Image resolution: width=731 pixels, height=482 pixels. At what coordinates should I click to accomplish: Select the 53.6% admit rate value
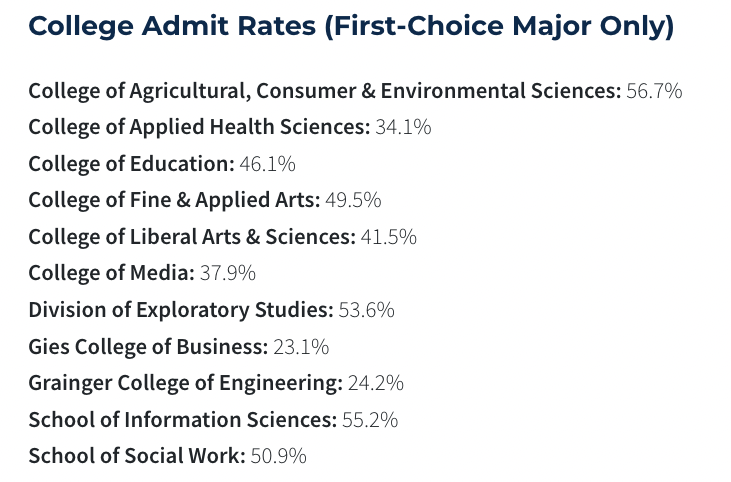click(x=367, y=310)
